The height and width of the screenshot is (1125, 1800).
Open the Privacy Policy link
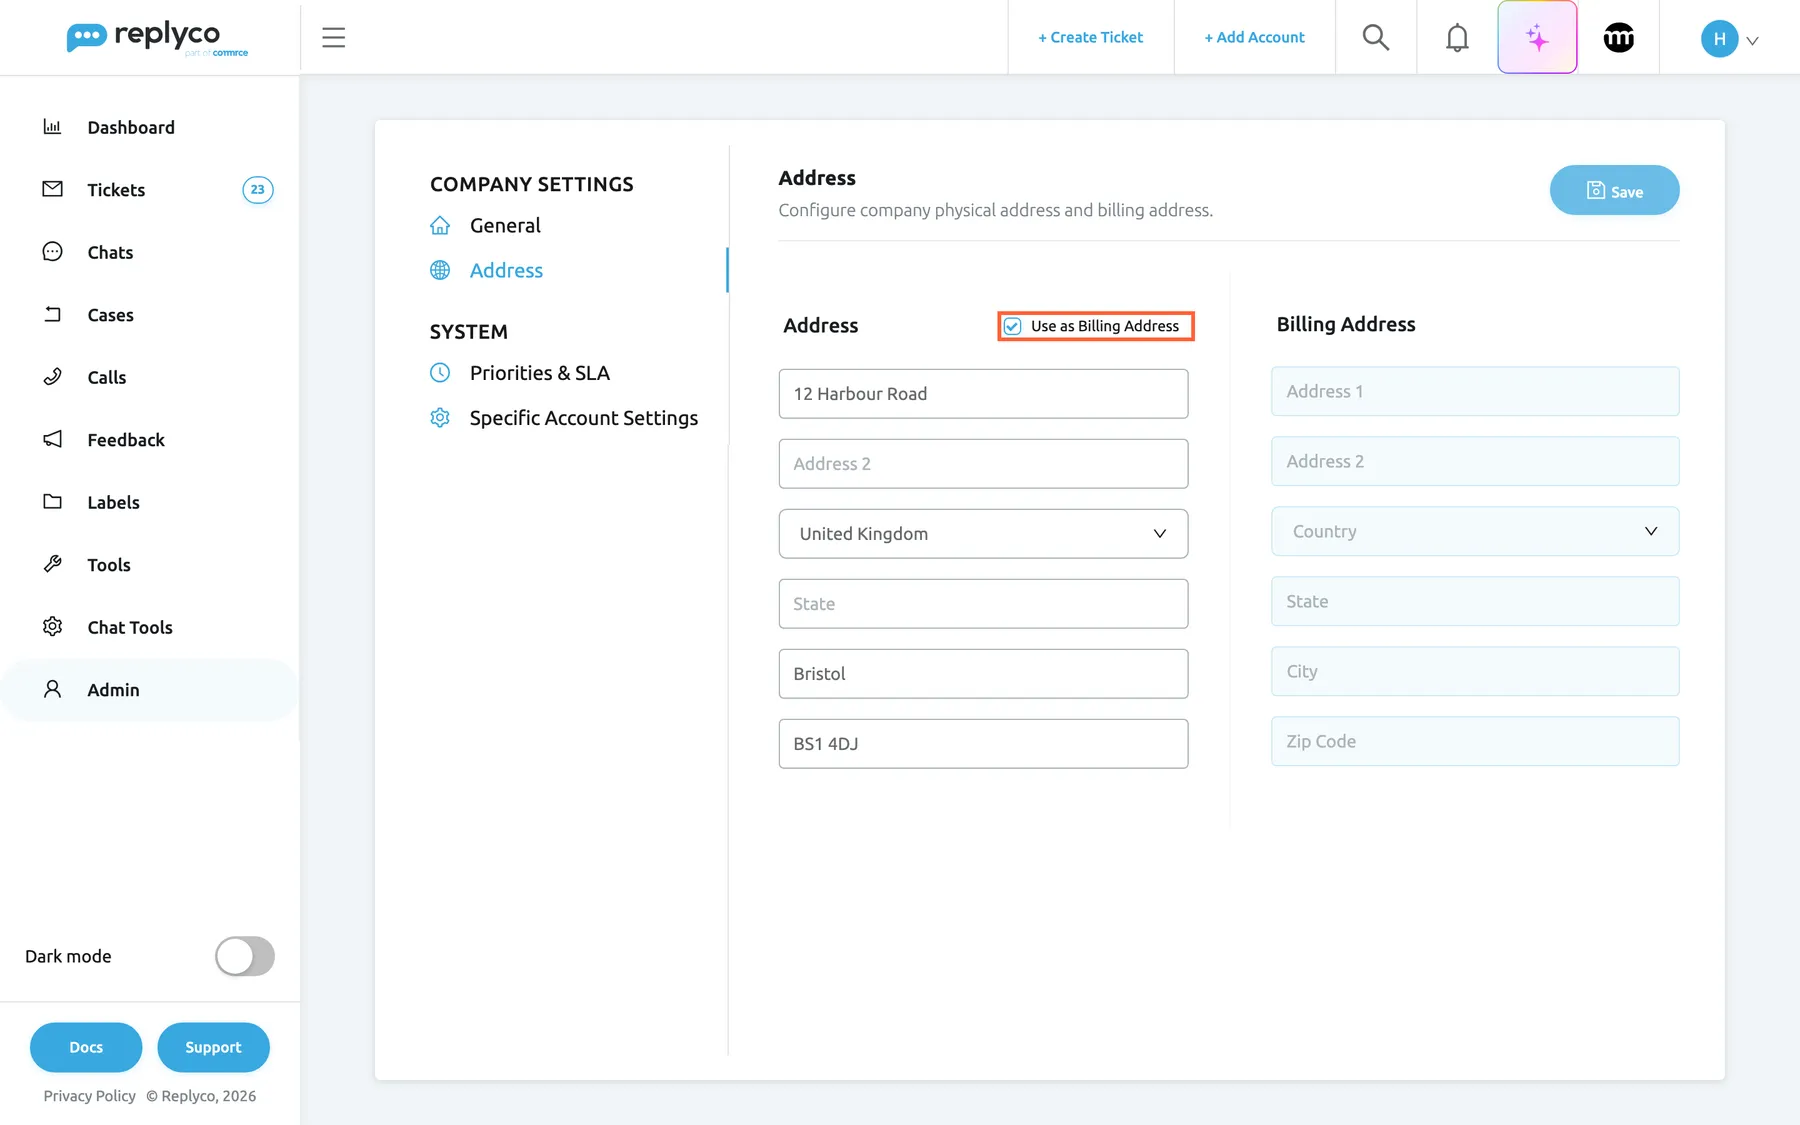pos(89,1096)
